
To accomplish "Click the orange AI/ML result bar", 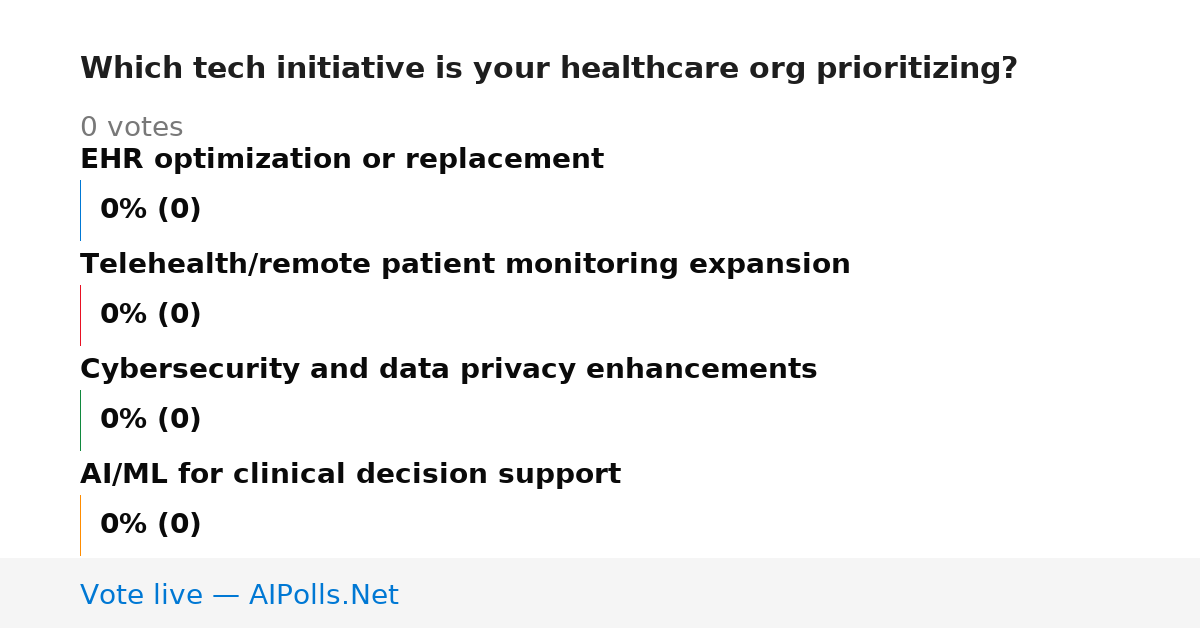I will 80,525.
